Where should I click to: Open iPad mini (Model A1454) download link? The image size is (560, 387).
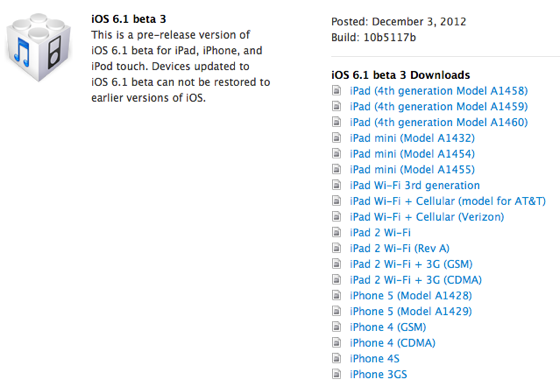[x=412, y=154]
